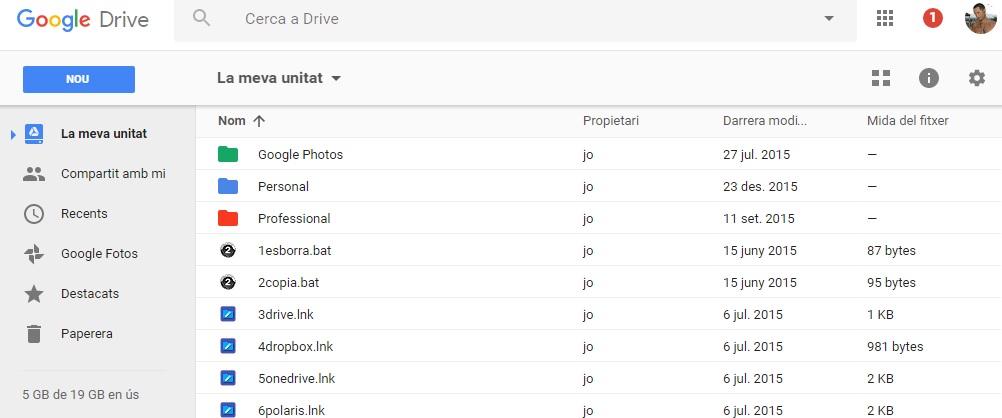The image size is (1002, 418).
Task: Select the red Professional folder icon
Action: [227, 218]
